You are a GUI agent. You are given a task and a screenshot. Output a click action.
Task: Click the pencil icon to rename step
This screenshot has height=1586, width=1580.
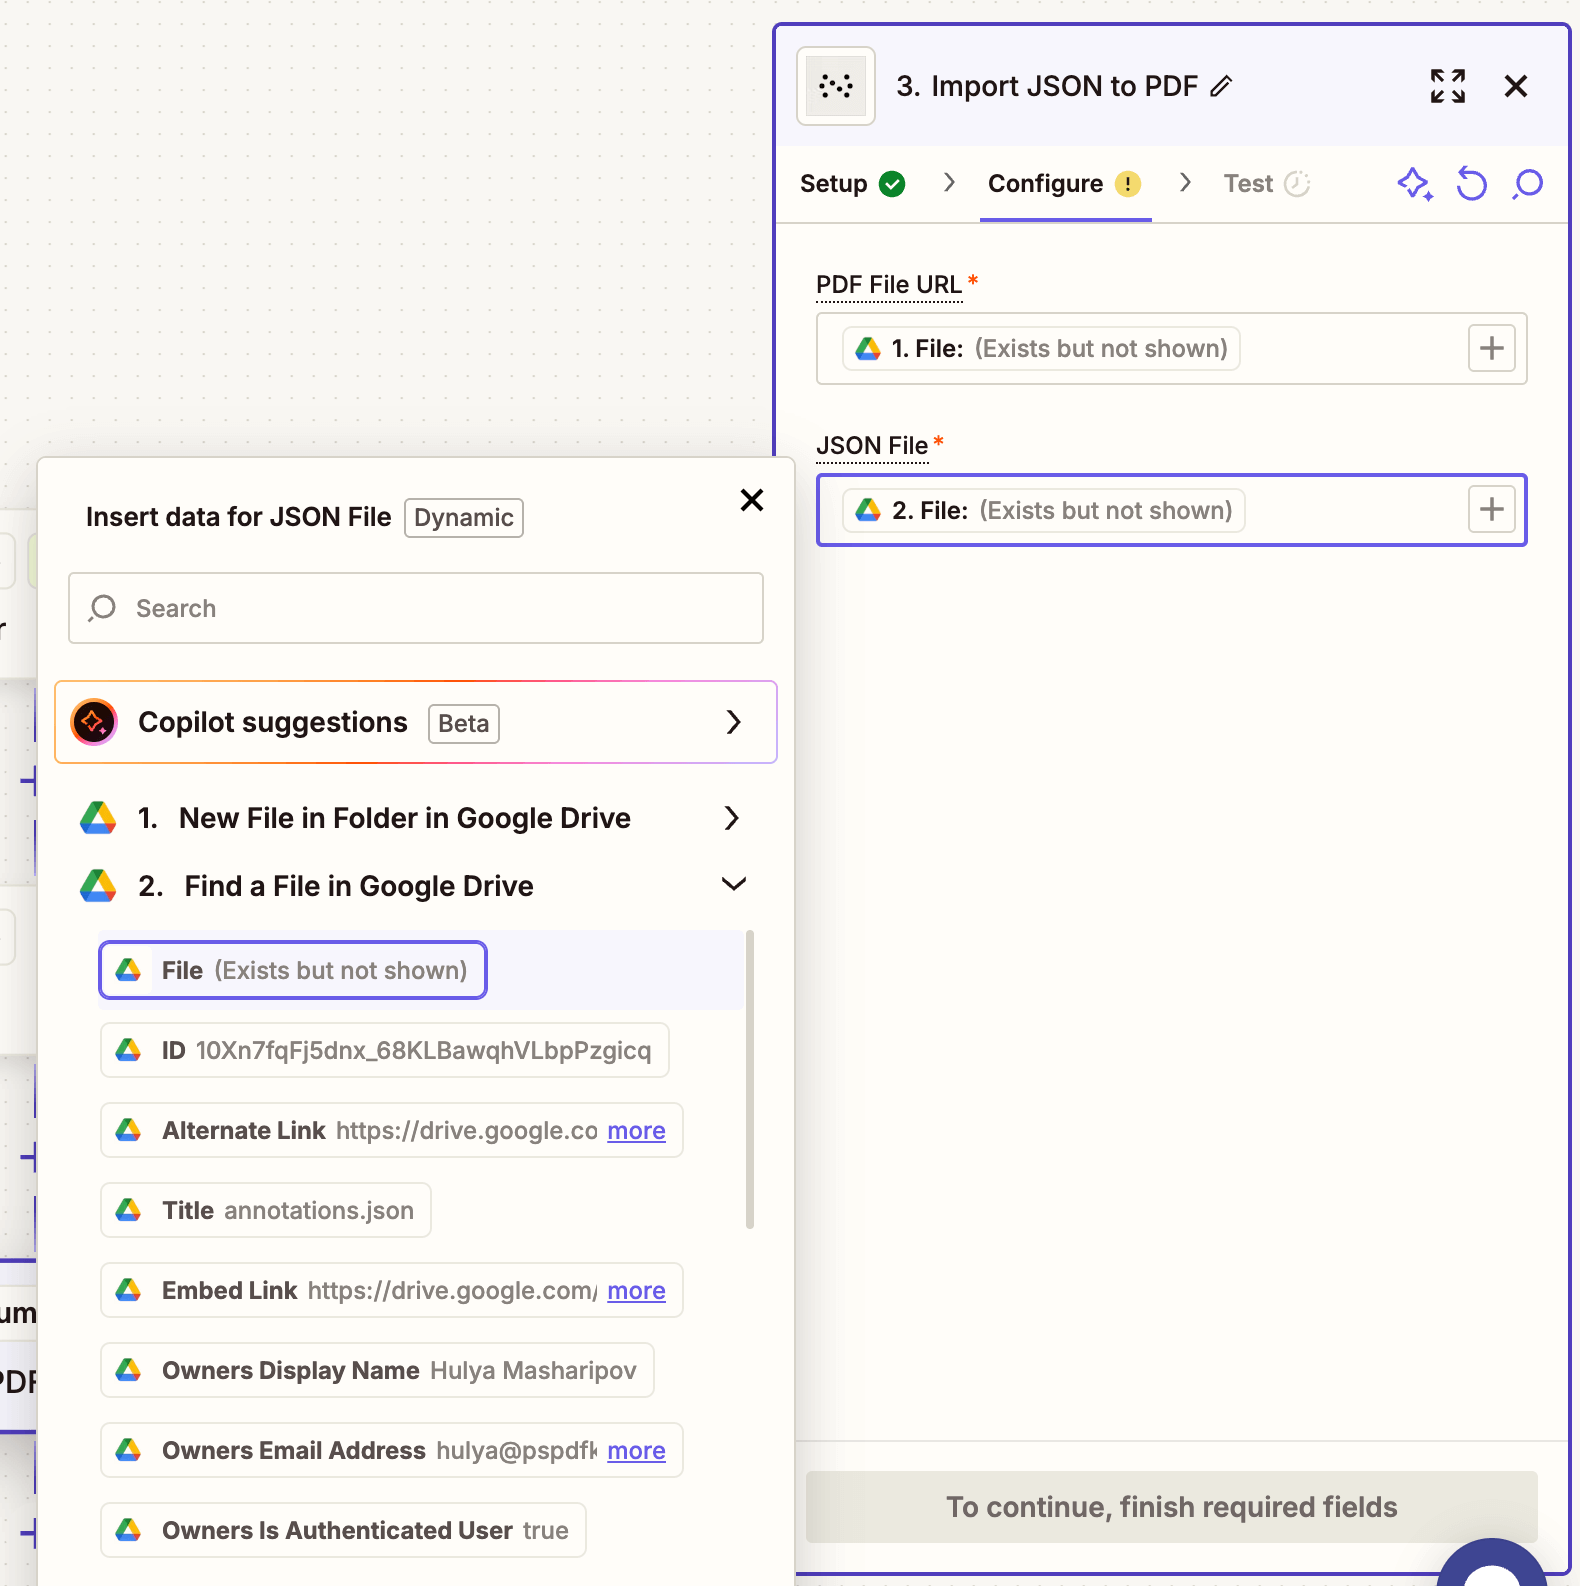coord(1221,87)
